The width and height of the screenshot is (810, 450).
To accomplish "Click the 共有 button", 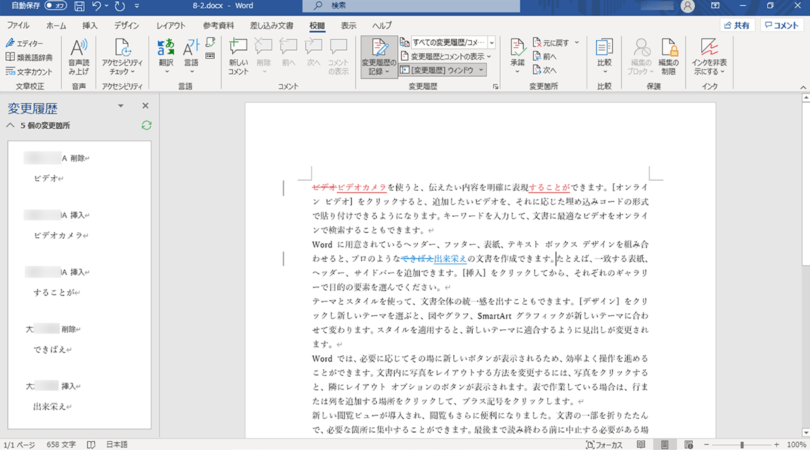I will [x=737, y=25].
